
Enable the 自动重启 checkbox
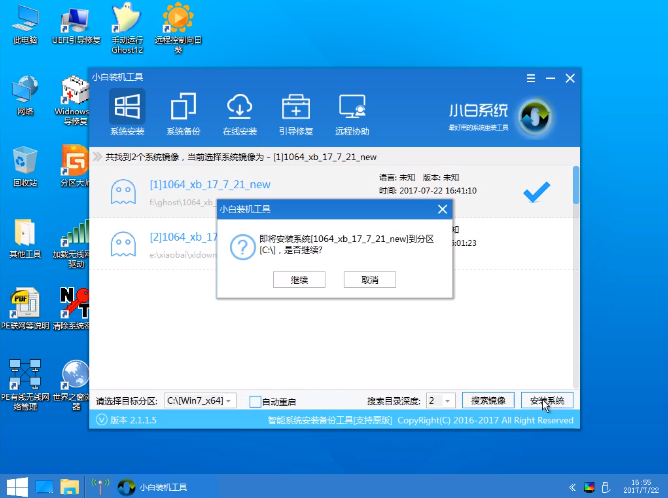255,401
